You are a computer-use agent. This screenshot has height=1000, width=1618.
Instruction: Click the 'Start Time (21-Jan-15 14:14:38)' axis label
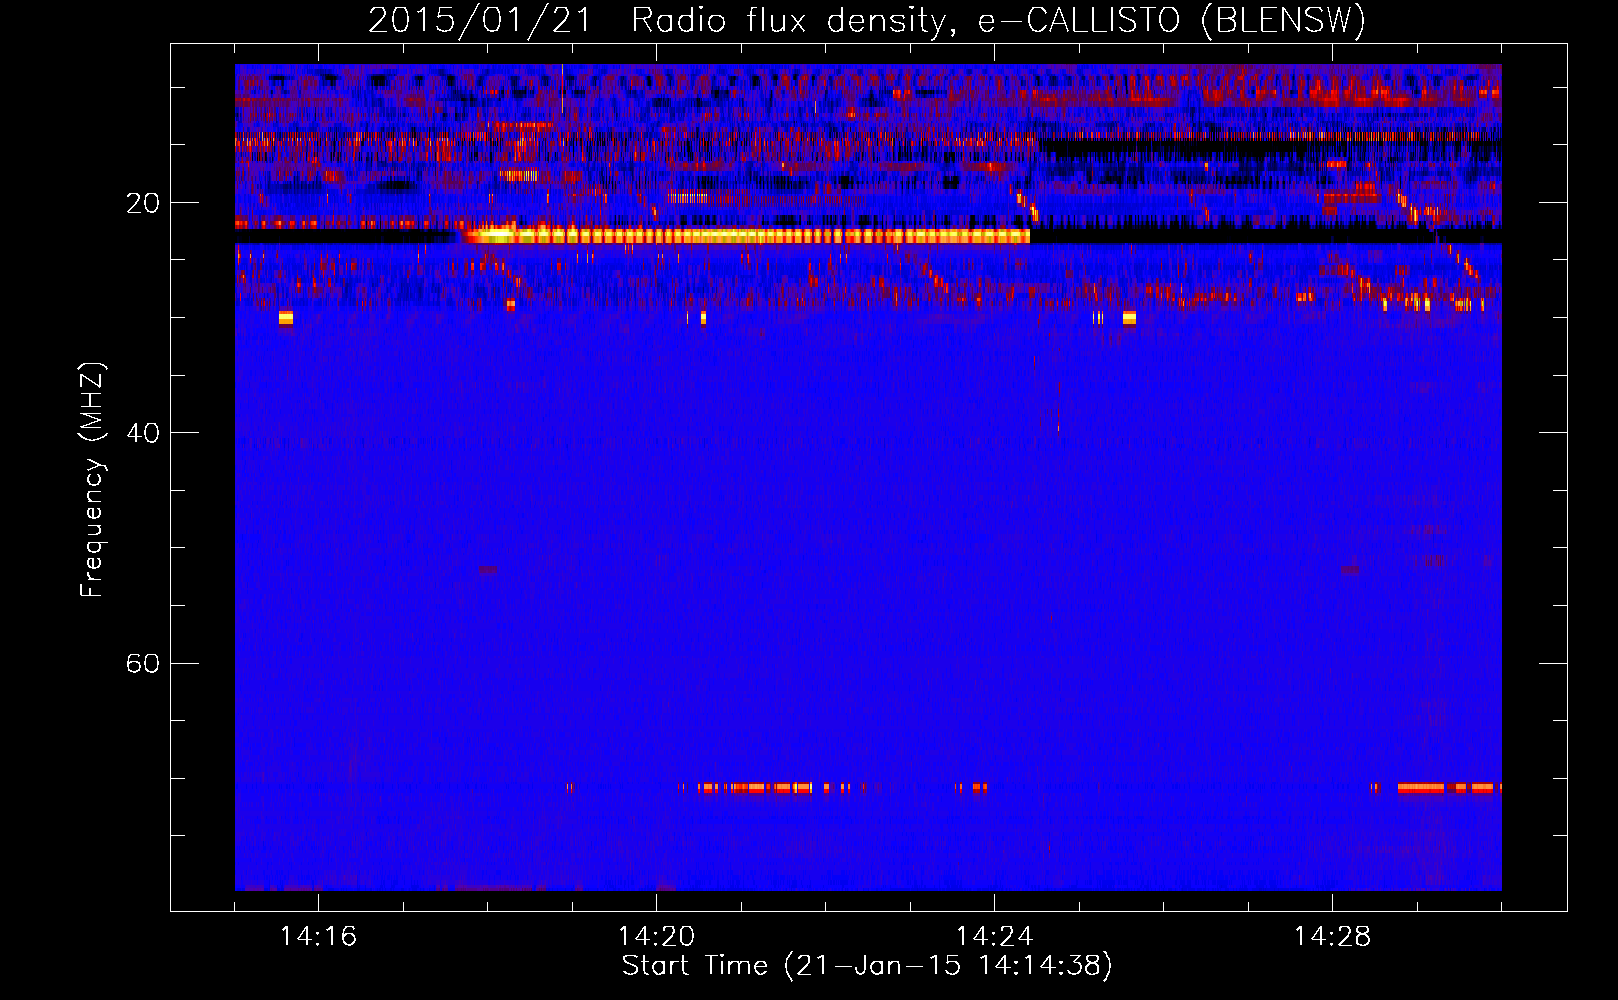tap(867, 966)
